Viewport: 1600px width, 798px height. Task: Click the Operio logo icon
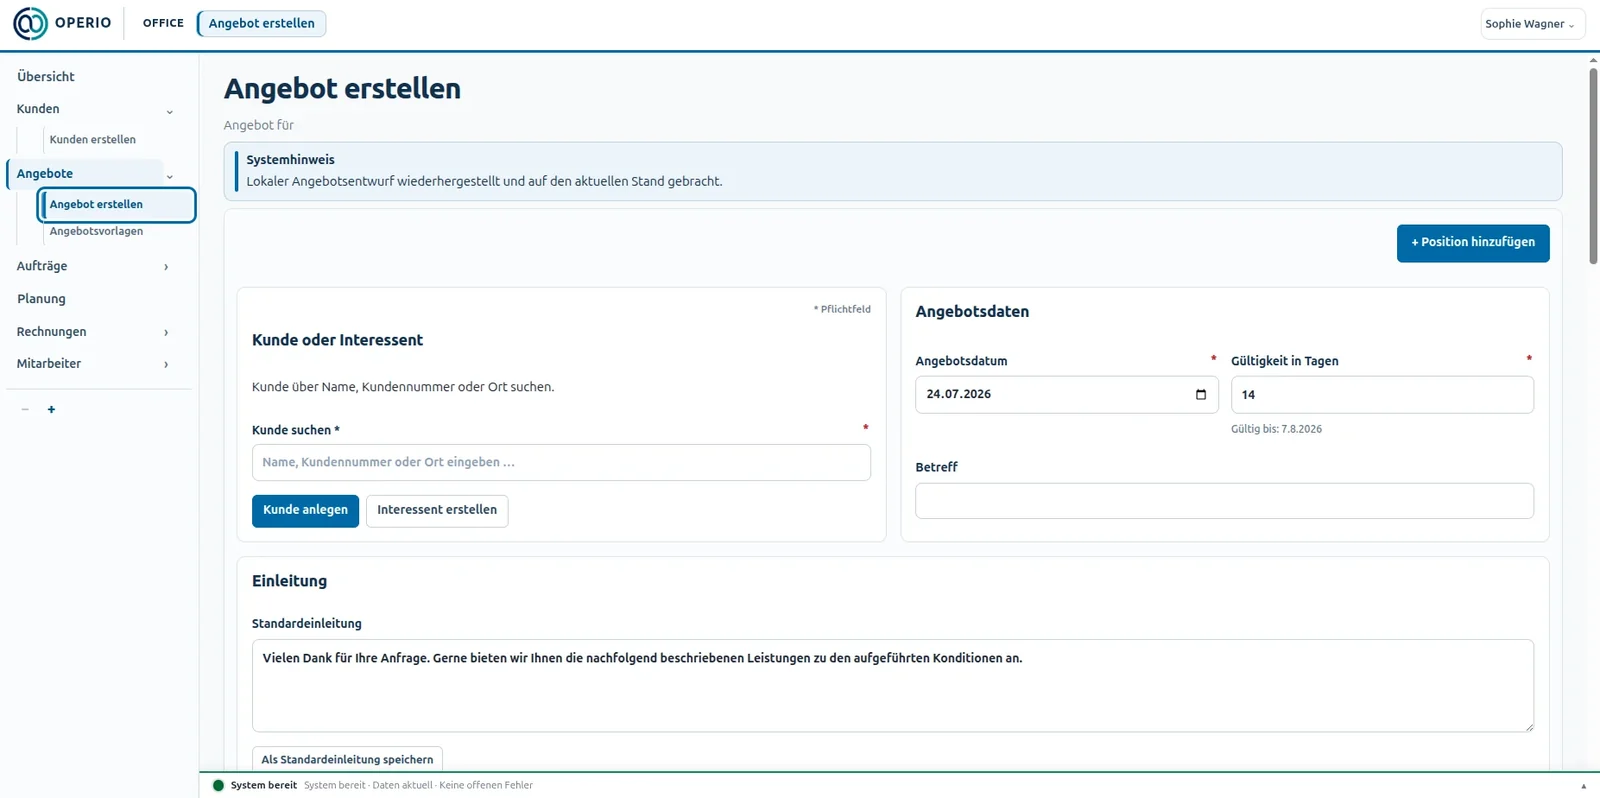30,23
